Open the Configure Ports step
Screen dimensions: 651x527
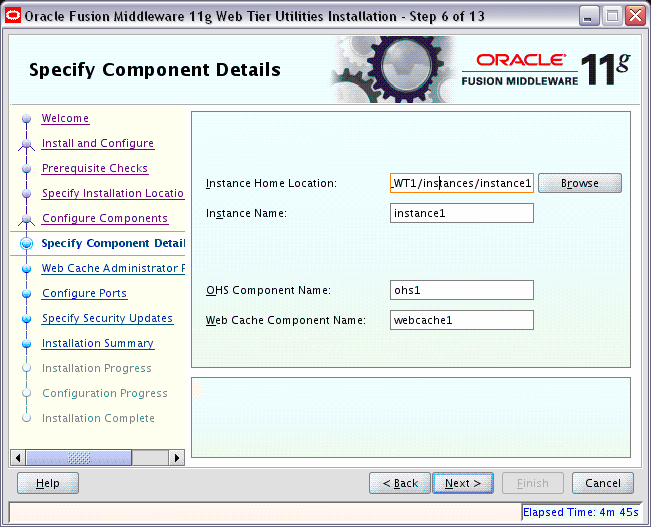pyautogui.click(x=84, y=293)
